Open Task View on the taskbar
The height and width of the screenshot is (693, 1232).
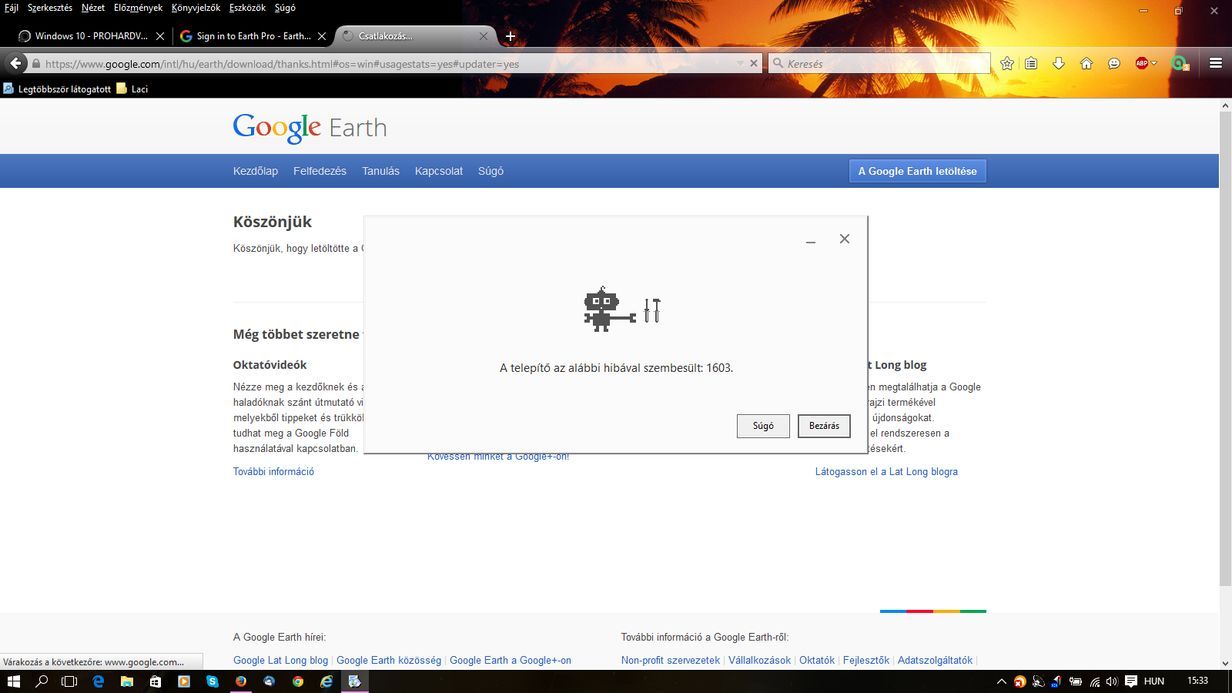(x=69, y=682)
